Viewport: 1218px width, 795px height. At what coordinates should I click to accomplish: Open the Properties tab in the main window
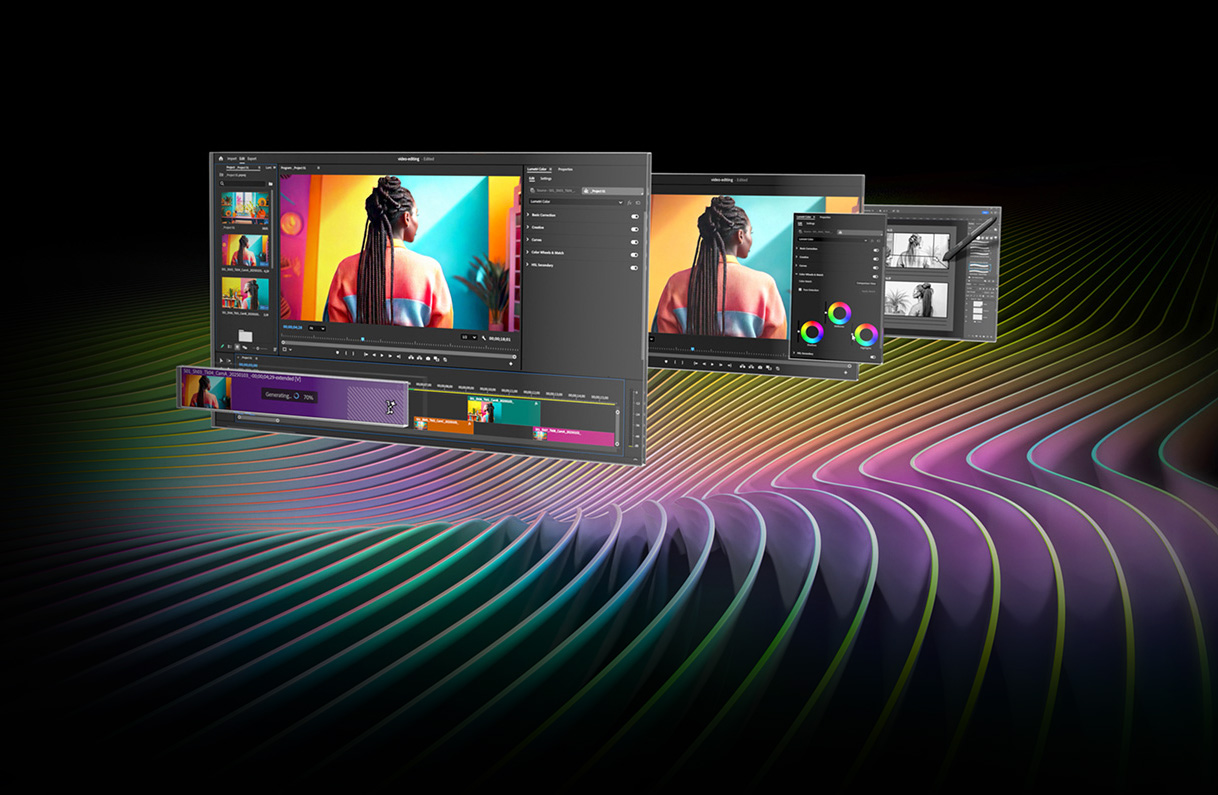[565, 170]
